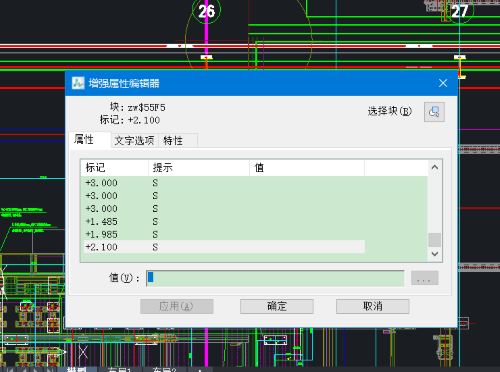This screenshot has height=372, width=500.
Task: Switch to the 文字选项 tab
Action: 134,140
